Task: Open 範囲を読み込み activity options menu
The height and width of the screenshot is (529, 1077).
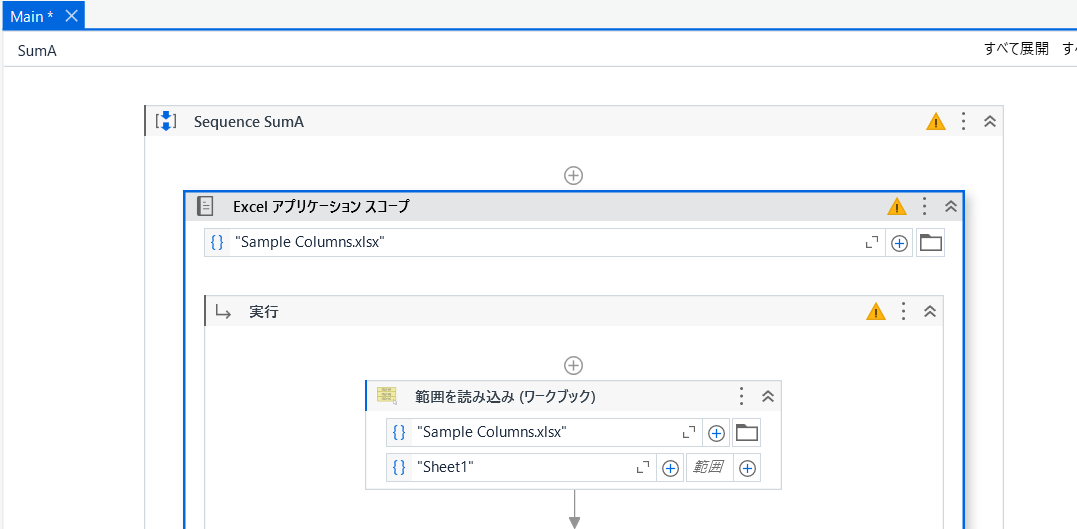Action: pos(741,396)
